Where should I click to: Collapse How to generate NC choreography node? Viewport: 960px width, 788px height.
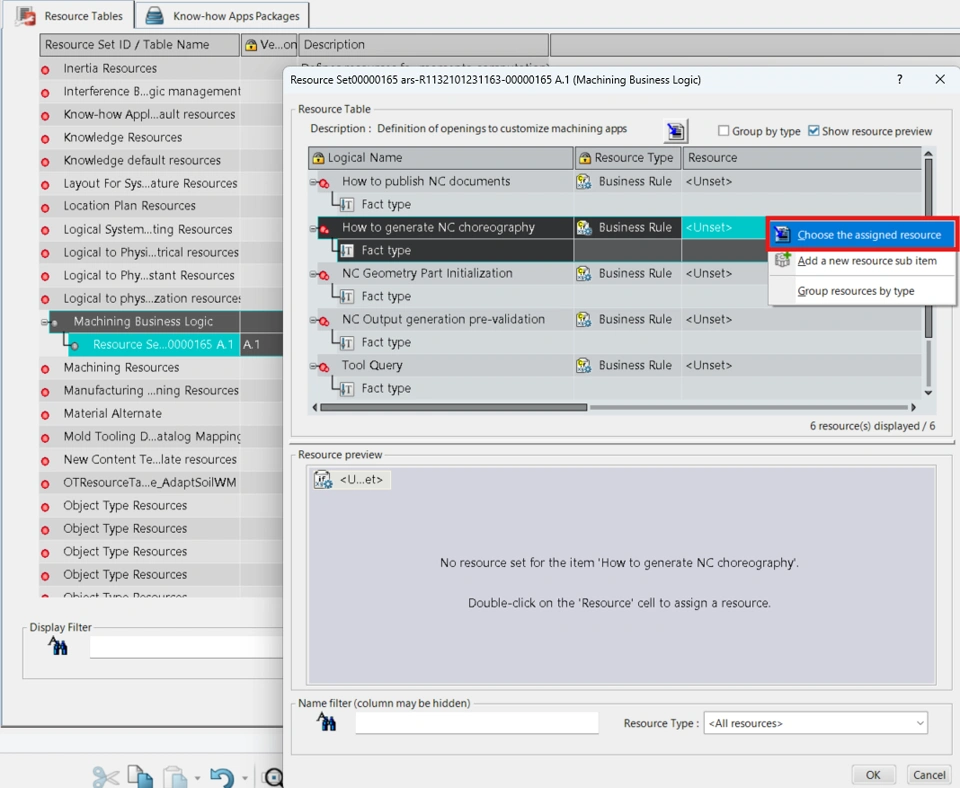point(313,228)
